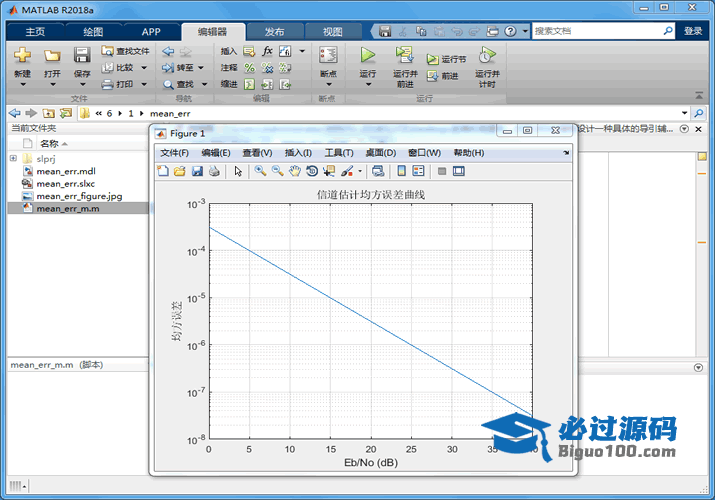This screenshot has width=715, height=500.
Task: Click Print Figure icon in figure toolbar
Action: coord(214,171)
